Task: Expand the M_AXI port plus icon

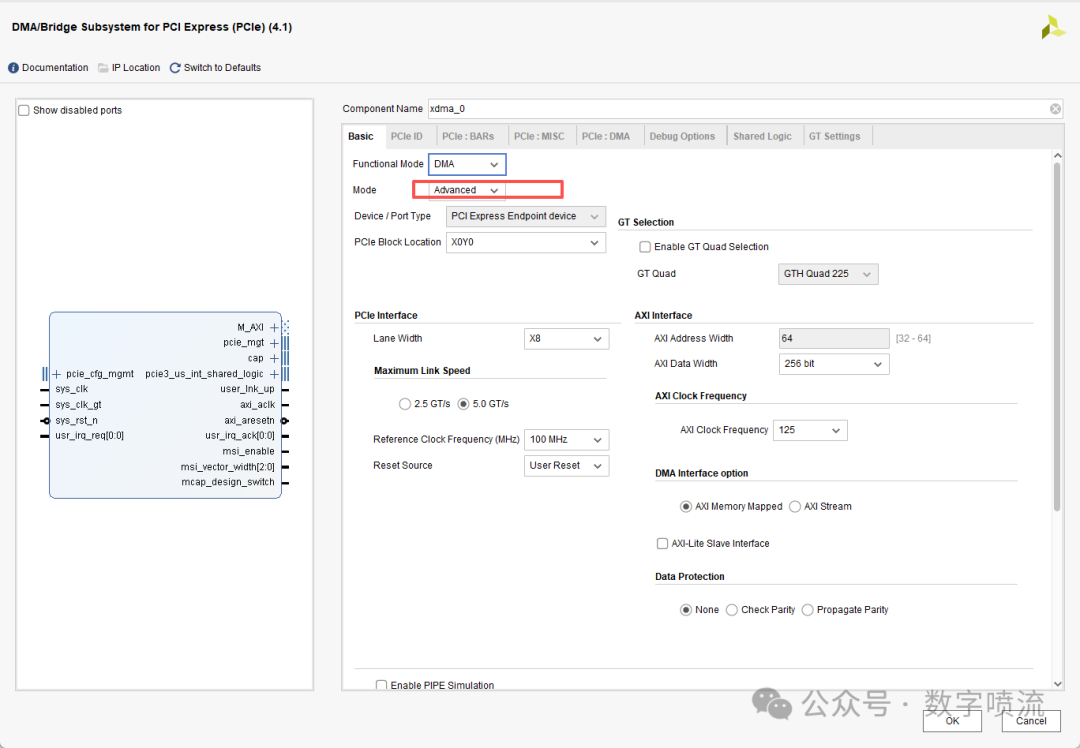Action: (274, 327)
